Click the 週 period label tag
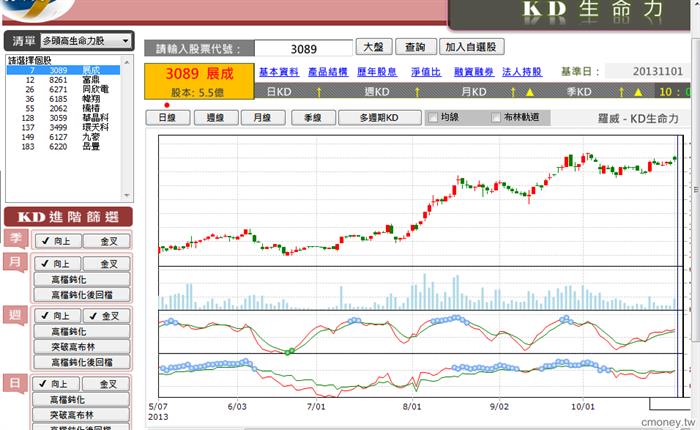The height and width of the screenshot is (430, 700). tap(15, 315)
